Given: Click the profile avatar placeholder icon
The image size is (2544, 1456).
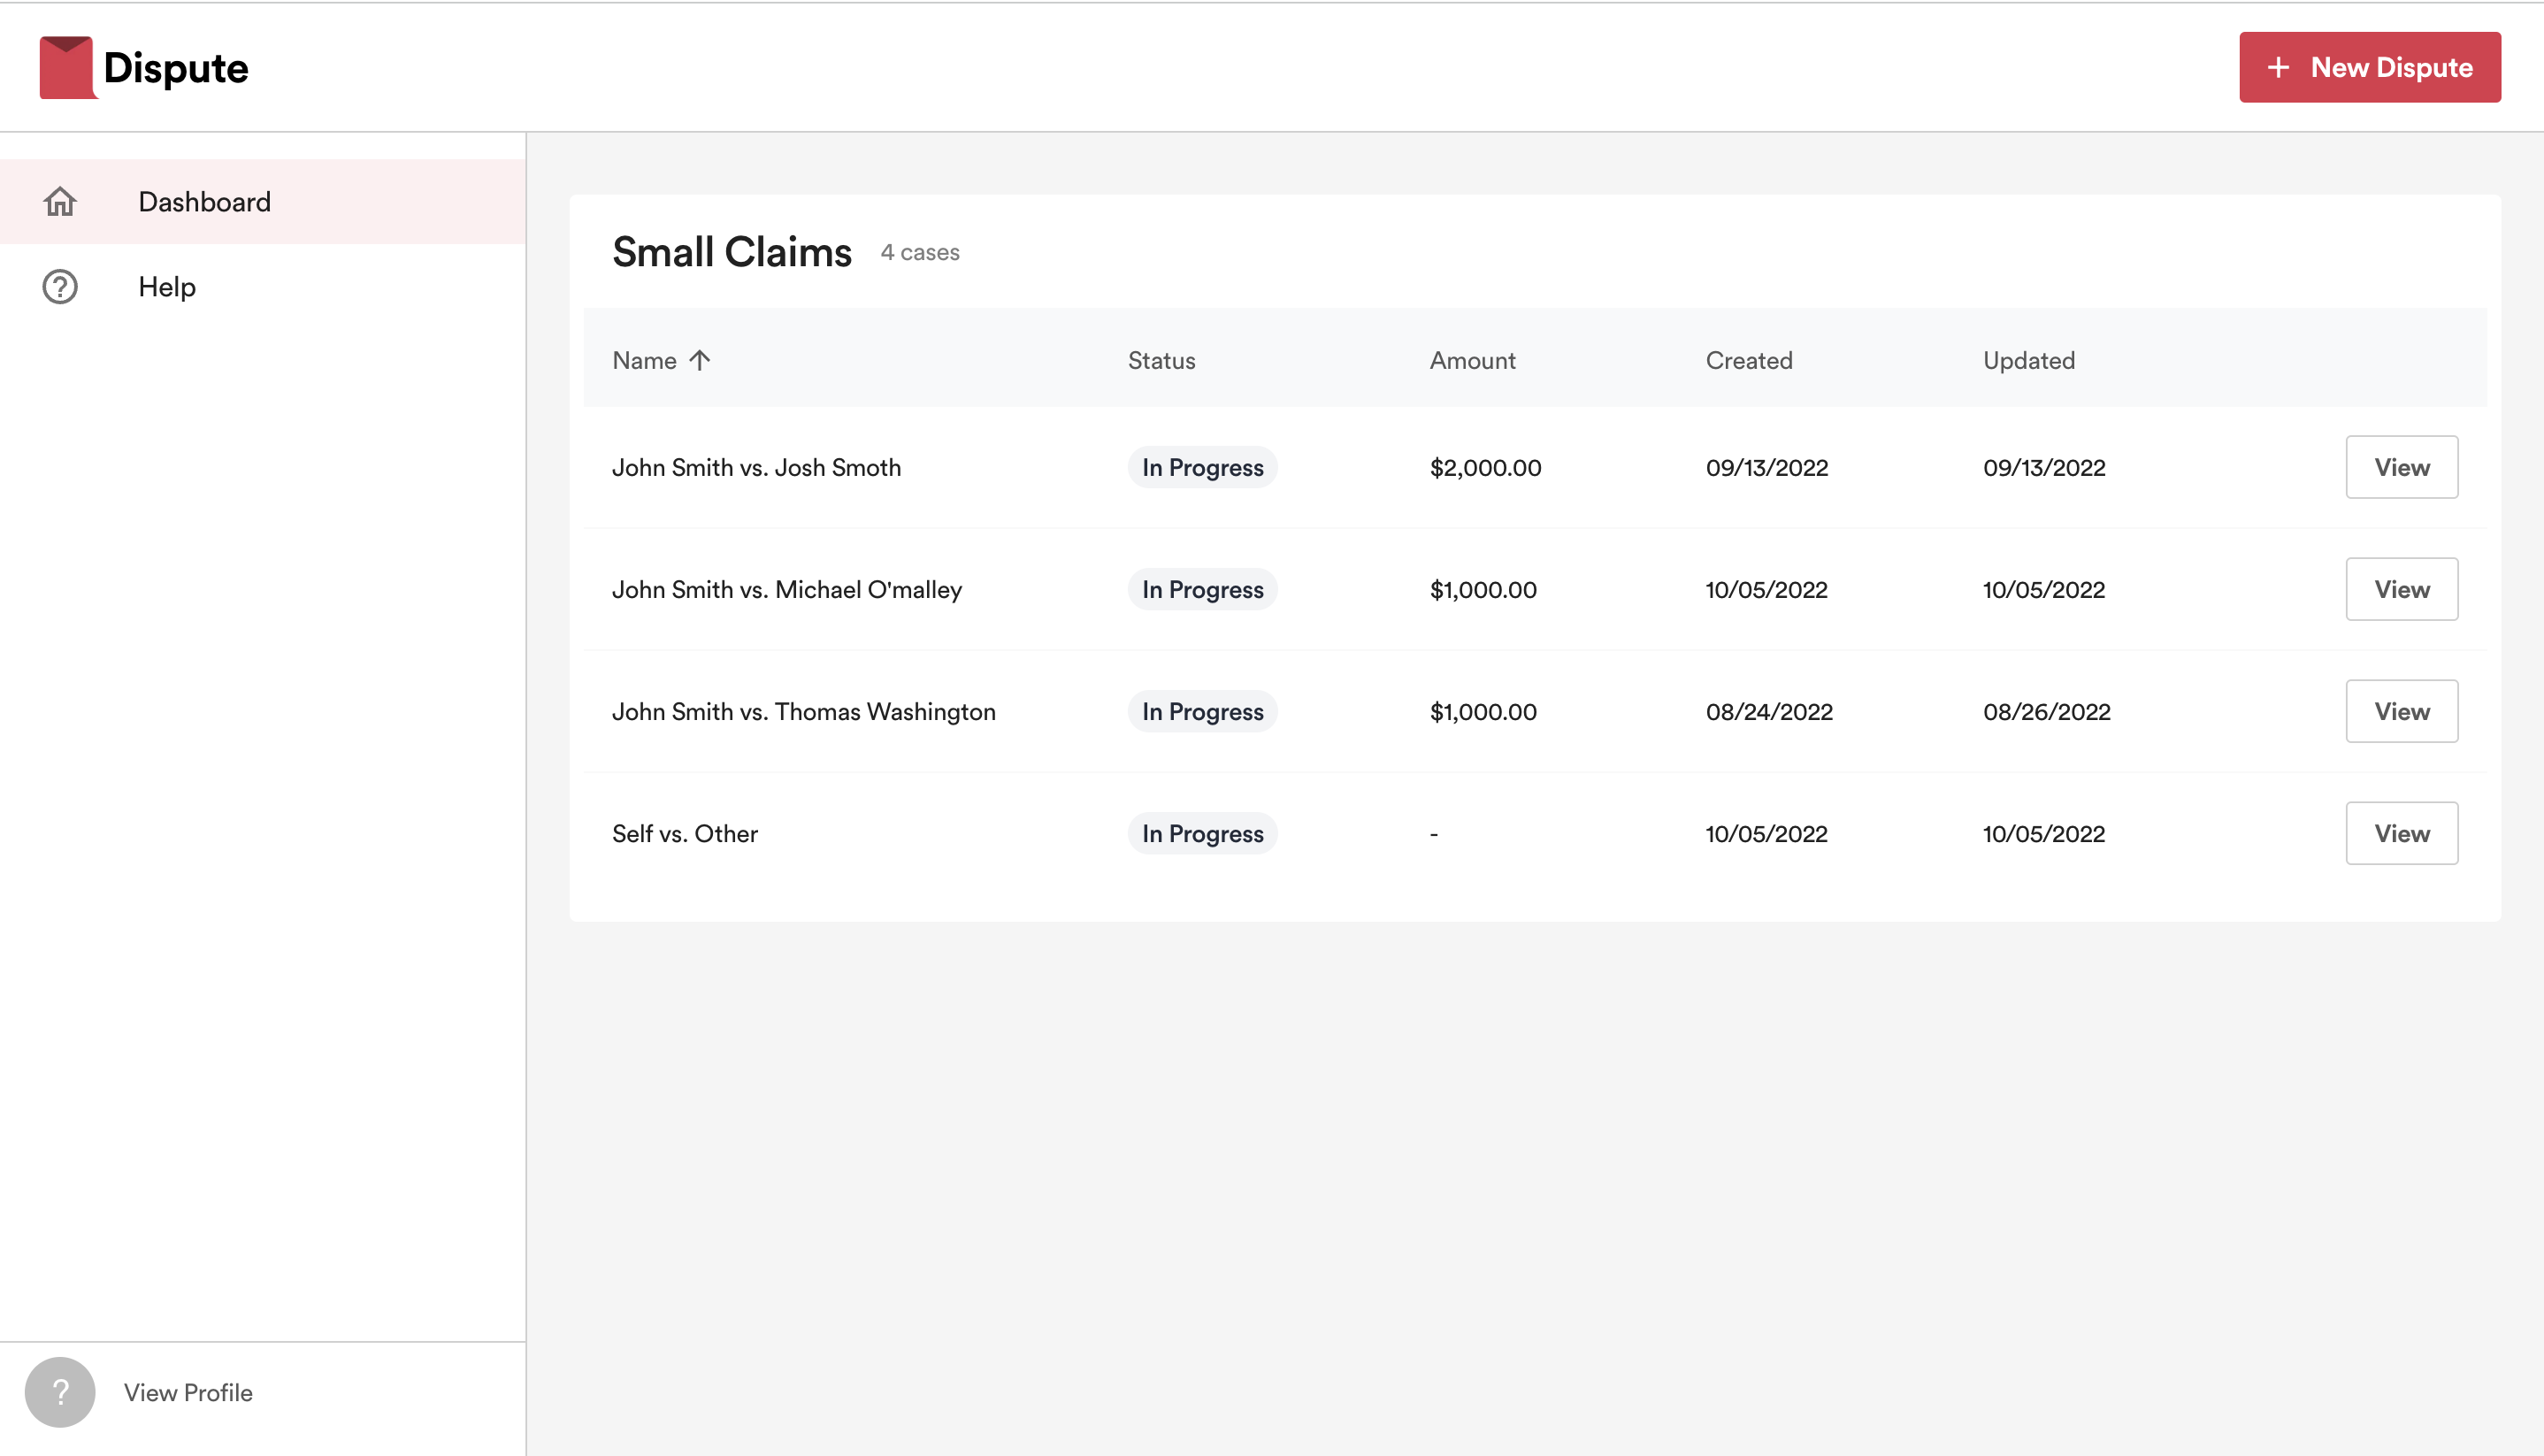Looking at the screenshot, I should pyautogui.click(x=60, y=1391).
